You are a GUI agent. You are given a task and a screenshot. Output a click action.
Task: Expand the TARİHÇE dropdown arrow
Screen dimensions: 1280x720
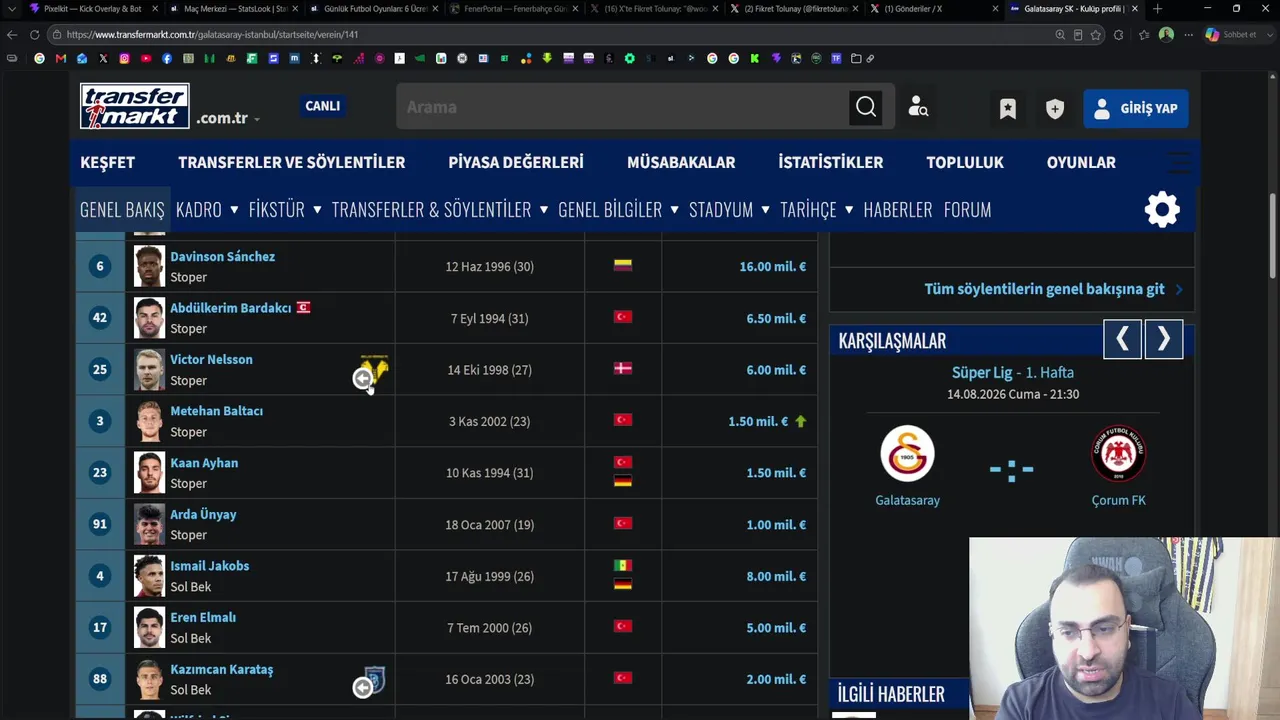848,209
